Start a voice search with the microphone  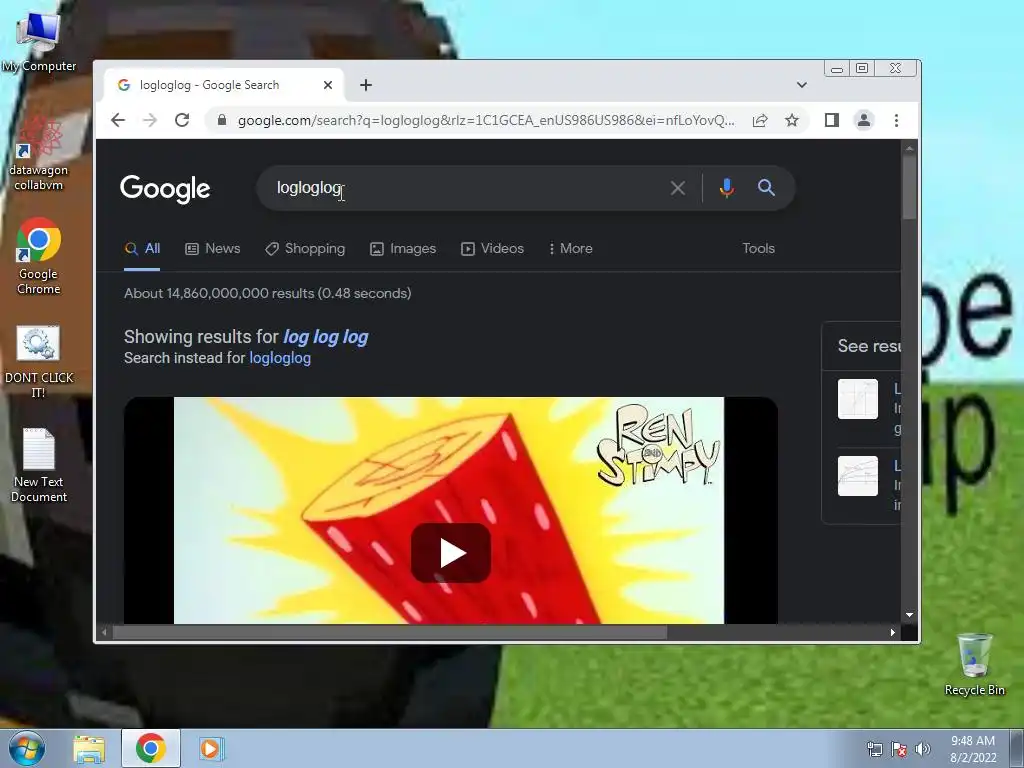pyautogui.click(x=726, y=188)
